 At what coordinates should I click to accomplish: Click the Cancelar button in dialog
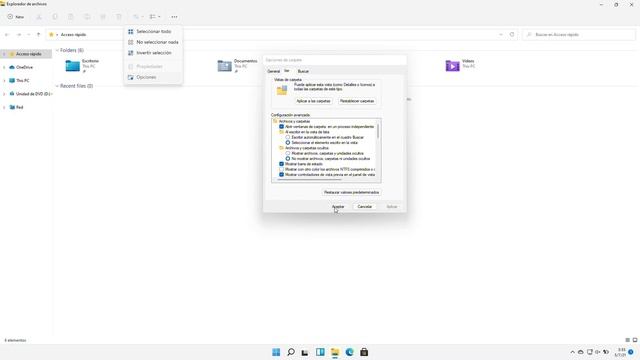coord(364,207)
